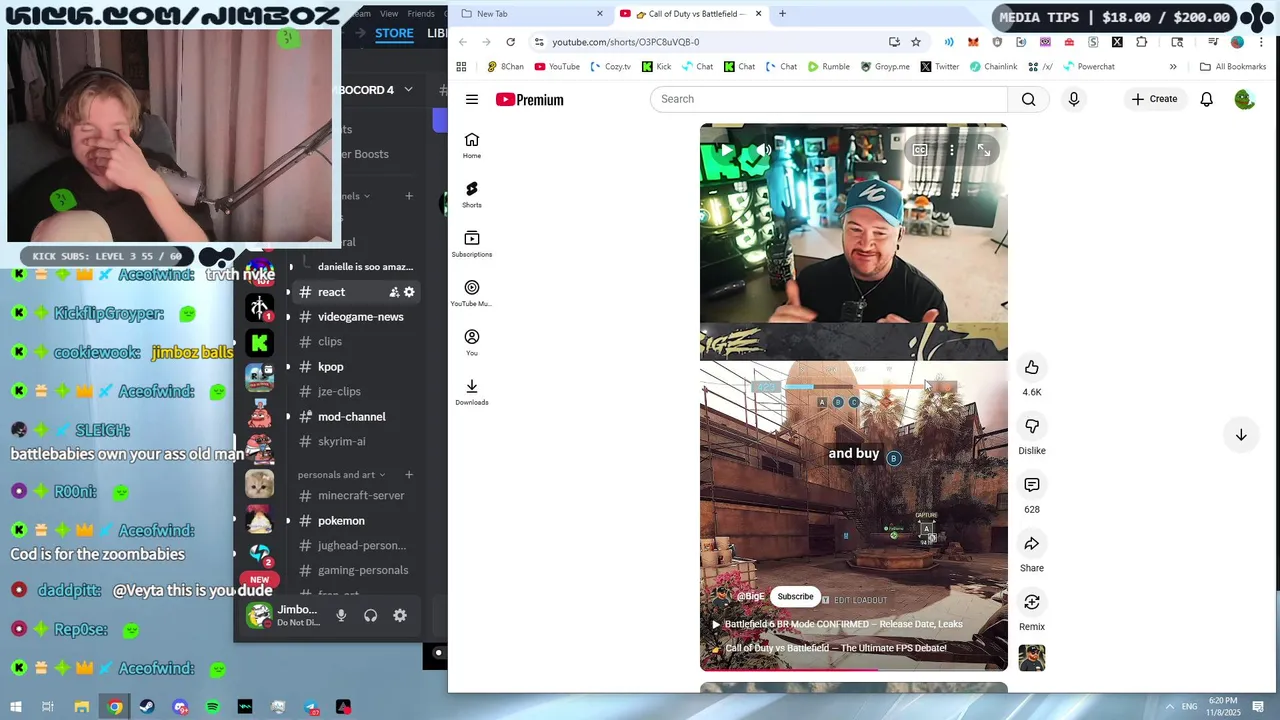The width and height of the screenshot is (1280, 720).
Task: Open All Bookmarks folder
Action: coord(1233,67)
